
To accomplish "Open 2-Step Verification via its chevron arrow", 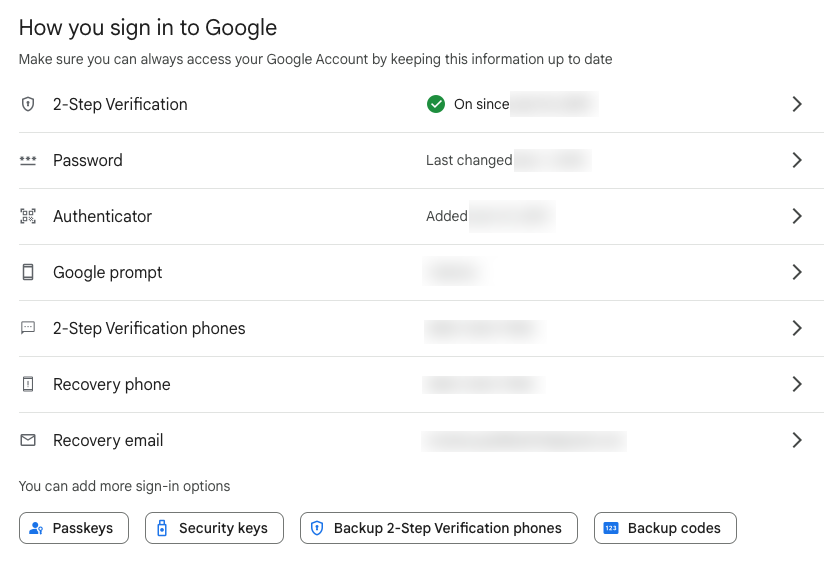I will [797, 104].
